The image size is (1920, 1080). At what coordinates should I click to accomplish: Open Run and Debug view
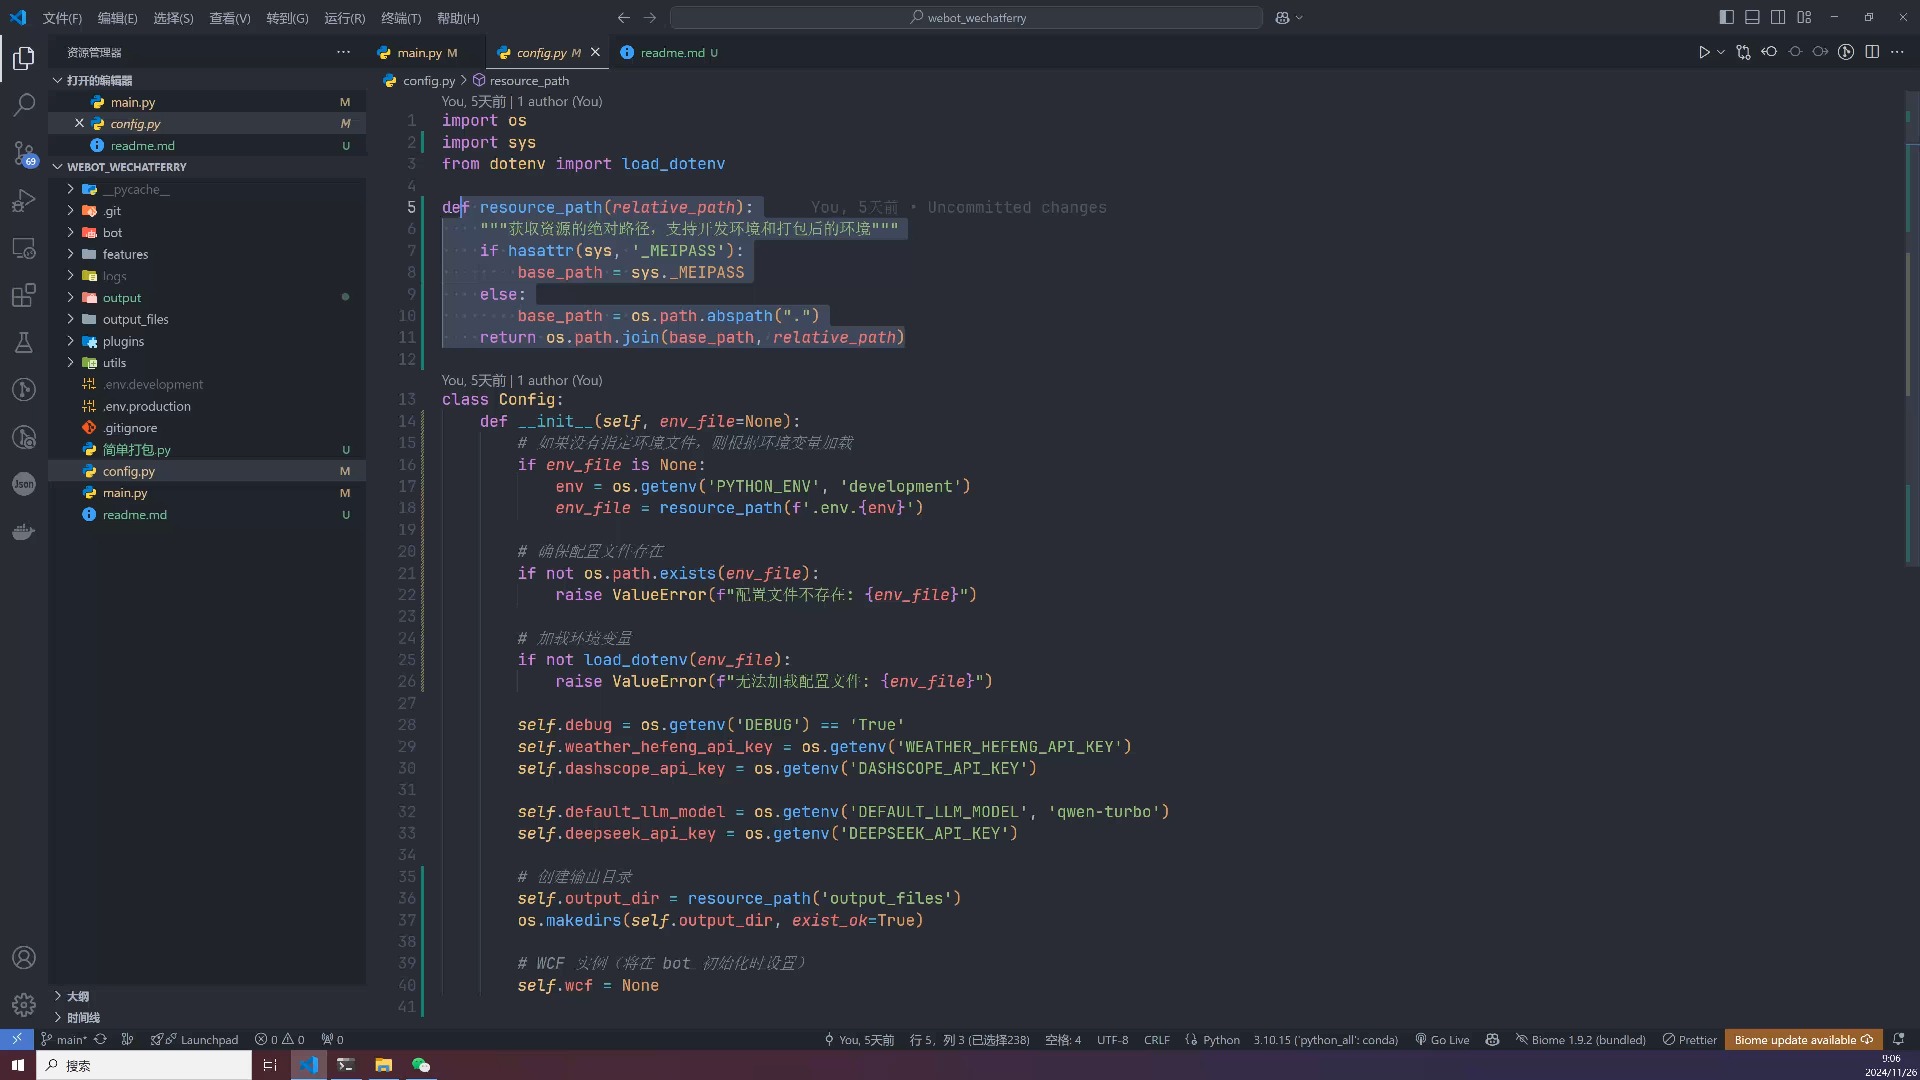pyautogui.click(x=24, y=201)
